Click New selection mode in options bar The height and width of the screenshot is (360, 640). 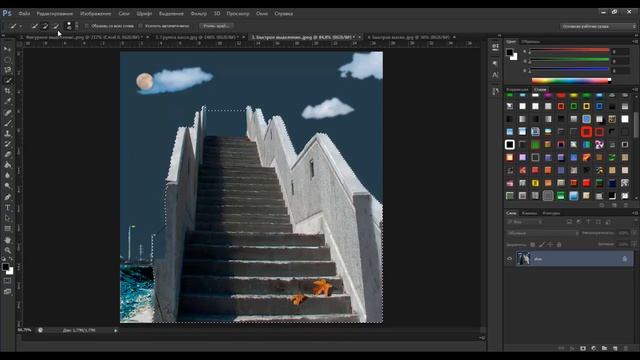click(x=35, y=26)
